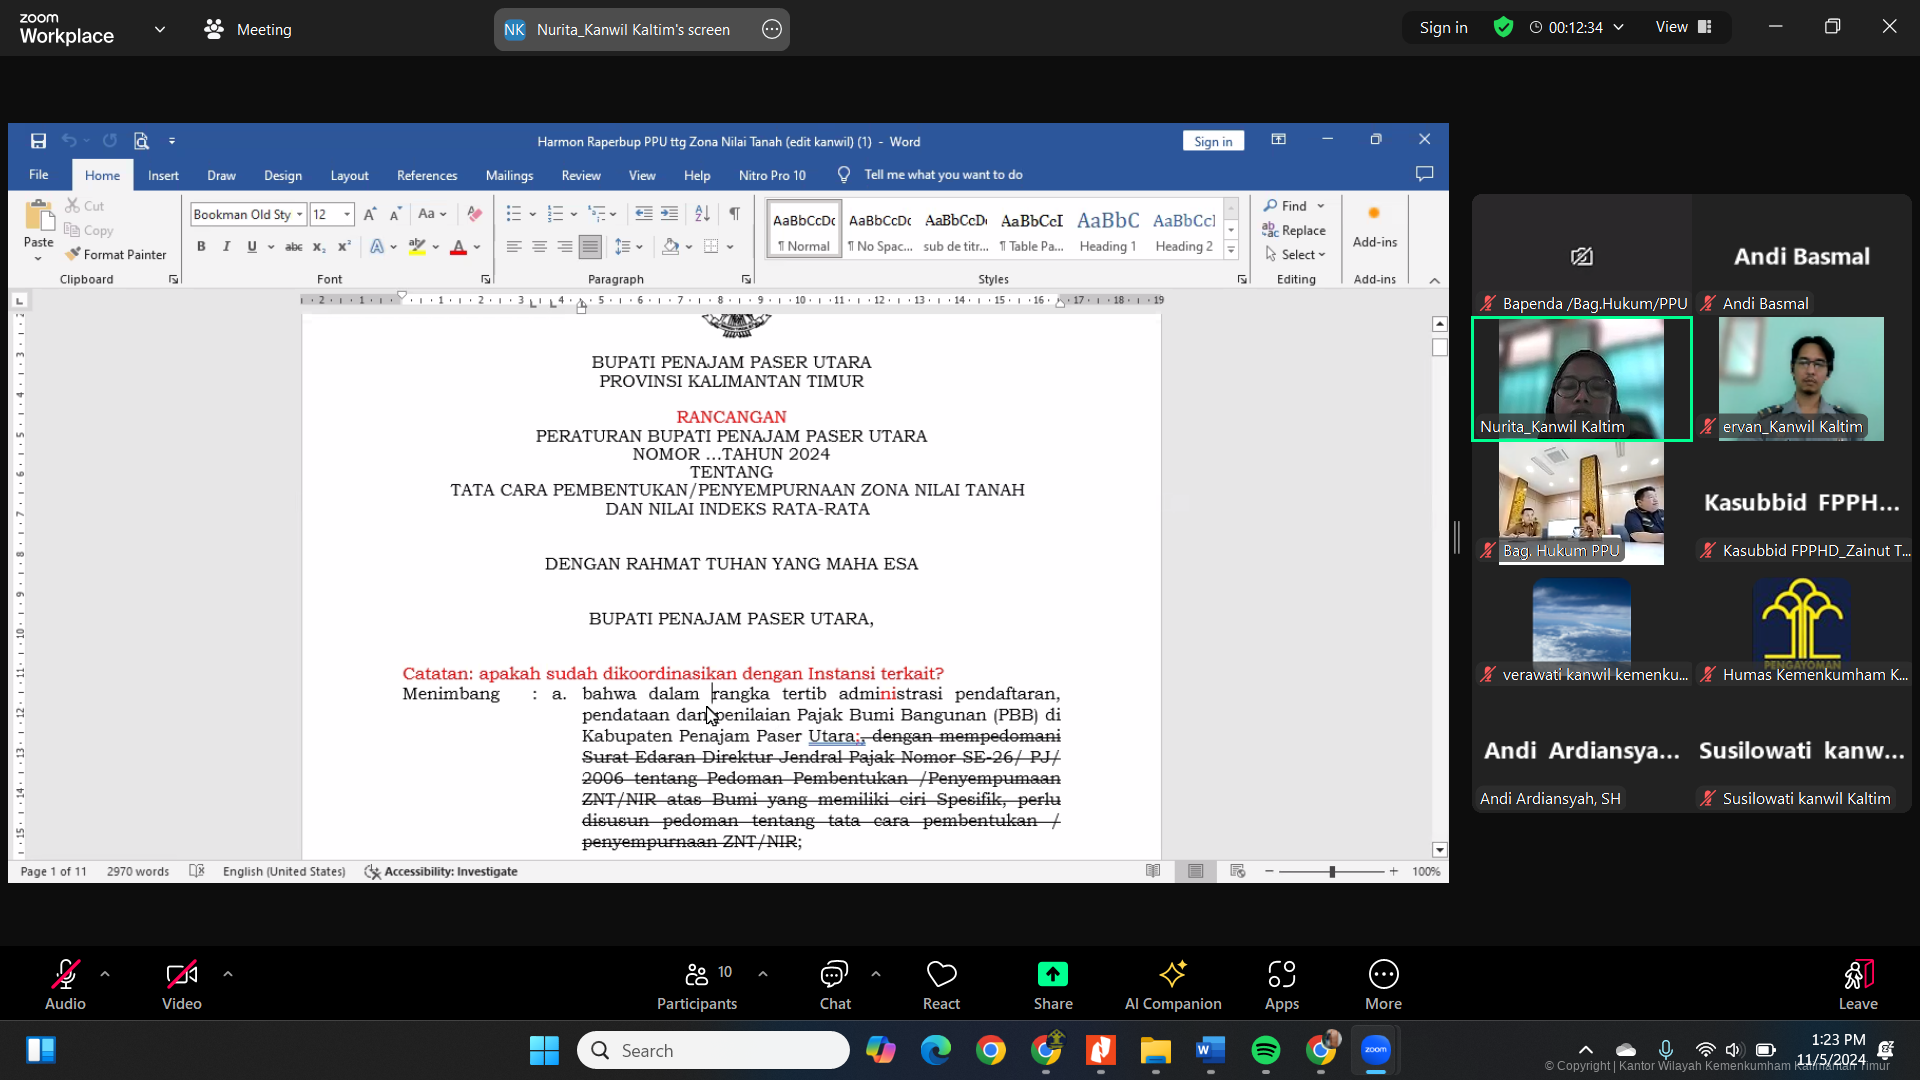Click the Bullets list icon
The image size is (1920, 1080).
click(514, 214)
